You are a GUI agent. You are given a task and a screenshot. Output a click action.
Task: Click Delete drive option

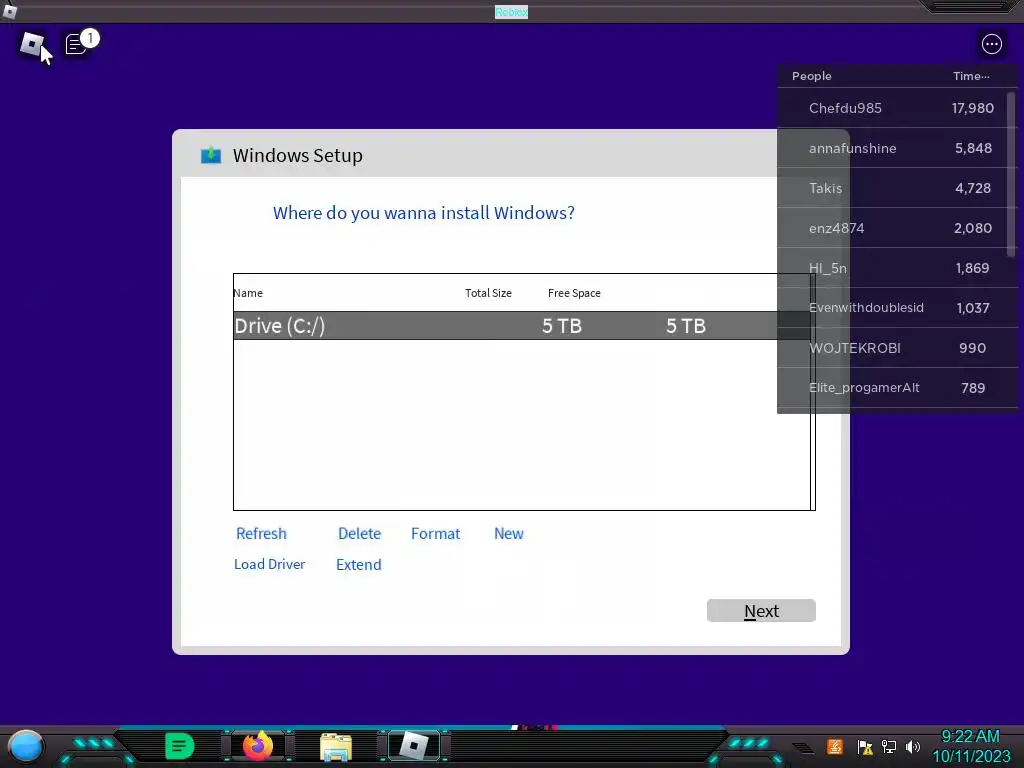[359, 534]
